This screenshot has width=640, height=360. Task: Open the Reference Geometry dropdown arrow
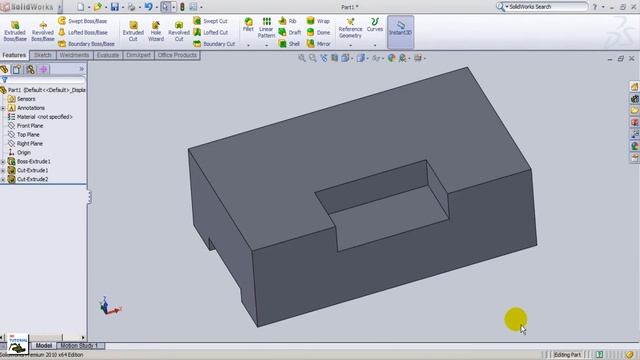350,45
